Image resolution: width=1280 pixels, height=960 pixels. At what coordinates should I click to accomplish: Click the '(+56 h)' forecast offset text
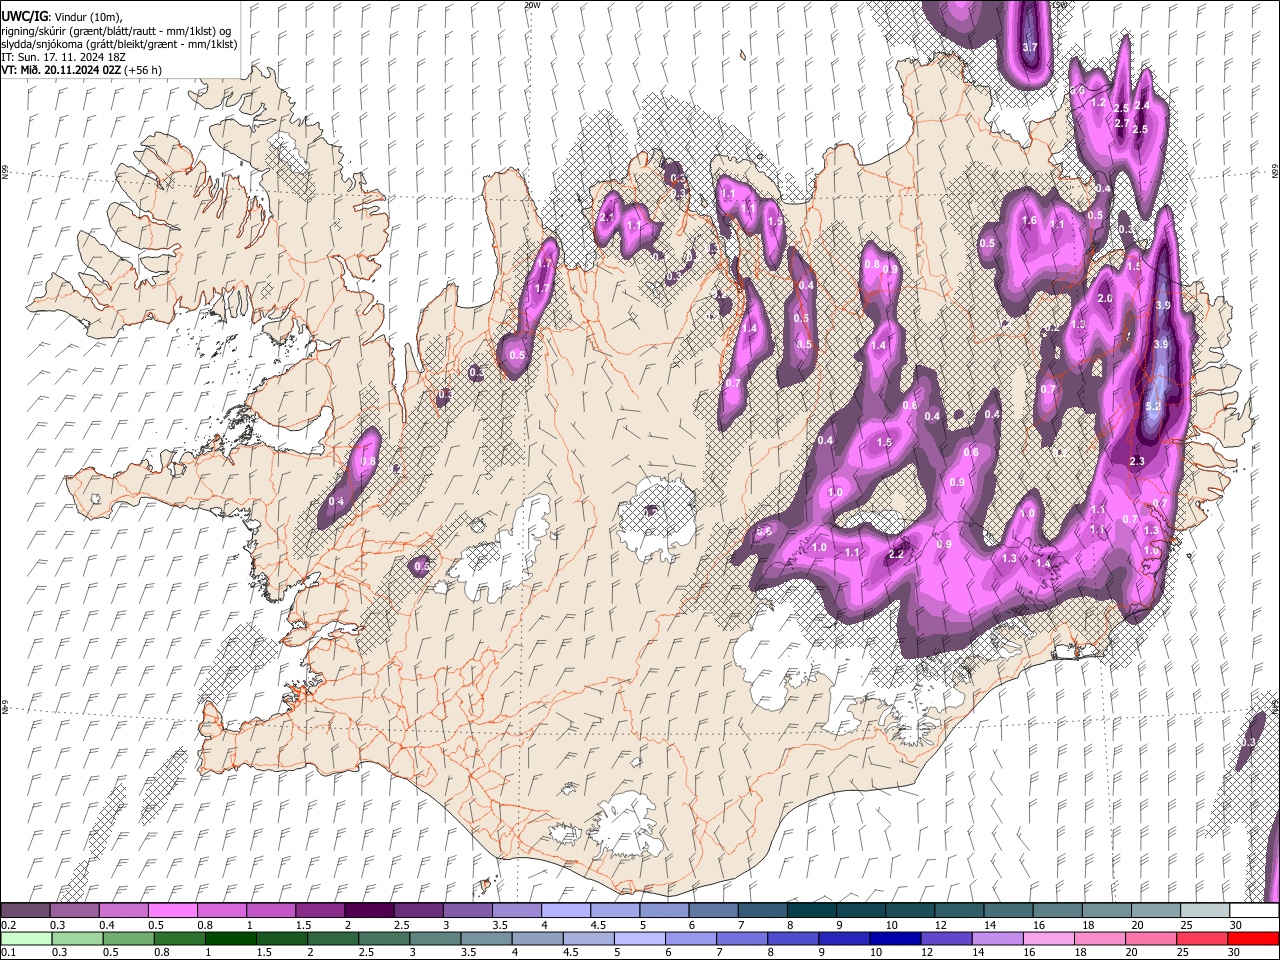click(x=143, y=70)
